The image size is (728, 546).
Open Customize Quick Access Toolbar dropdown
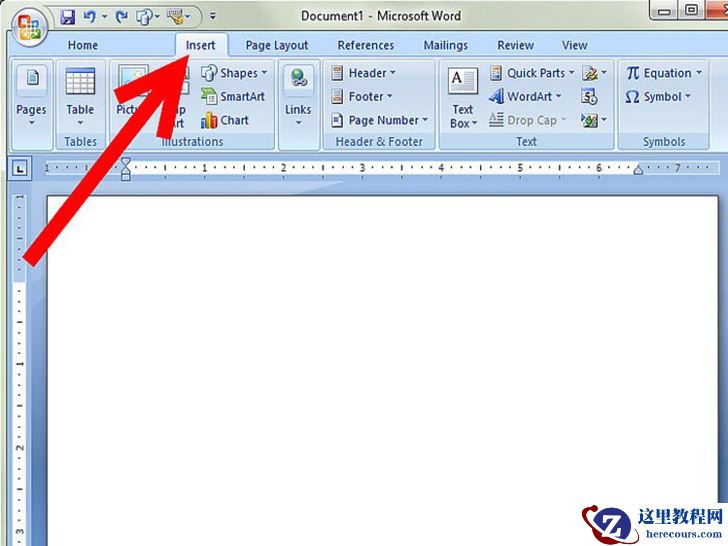tap(213, 16)
